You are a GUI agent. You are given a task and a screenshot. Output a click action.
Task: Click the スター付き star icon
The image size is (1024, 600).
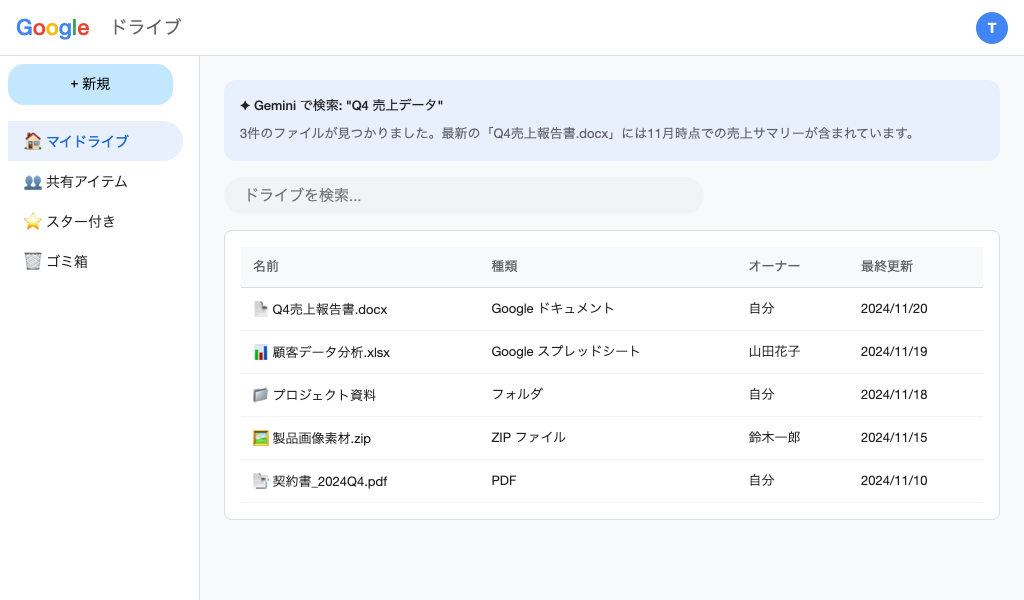tap(33, 221)
